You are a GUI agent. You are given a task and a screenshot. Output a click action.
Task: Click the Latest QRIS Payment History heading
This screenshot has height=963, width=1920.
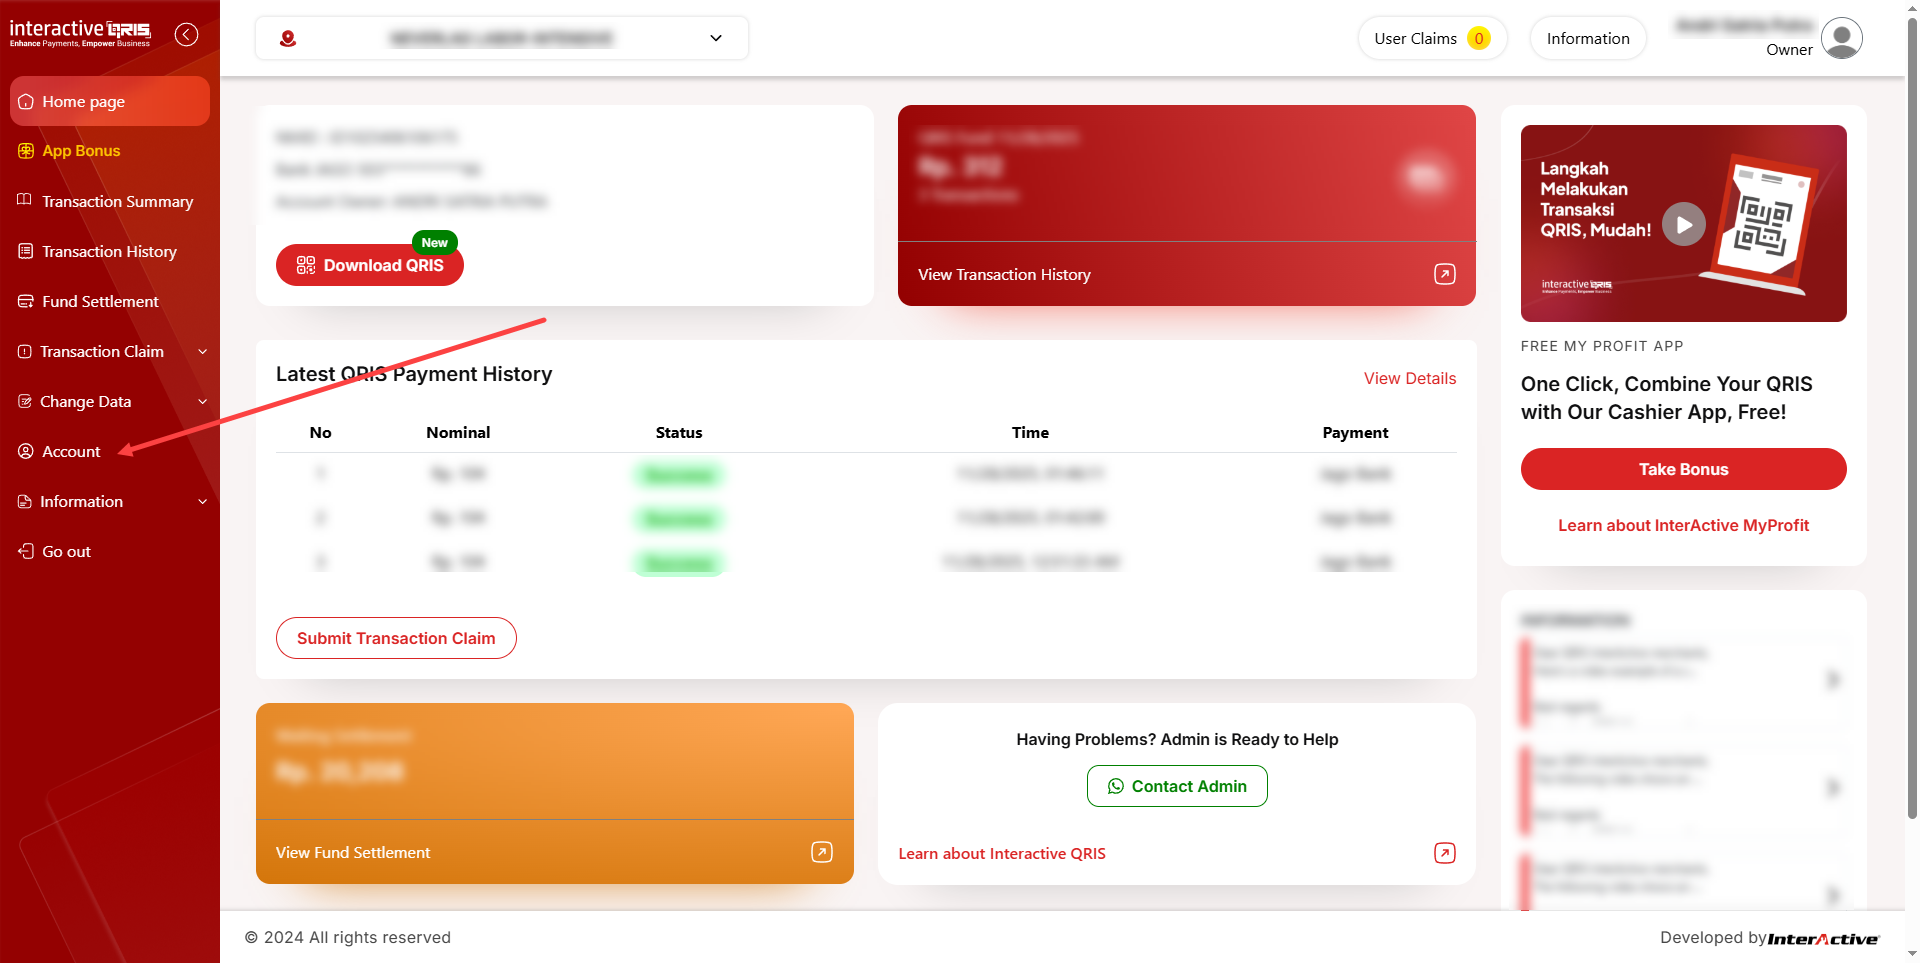tap(414, 374)
